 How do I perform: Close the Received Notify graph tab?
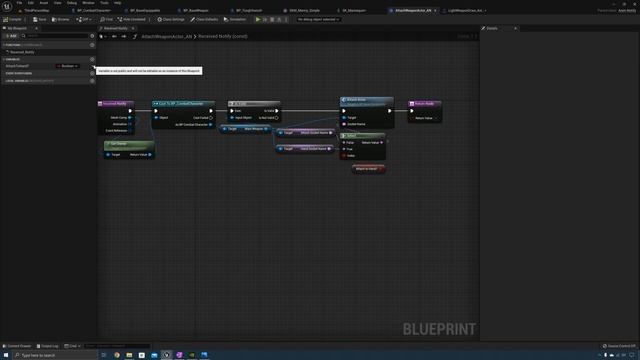[133, 28]
